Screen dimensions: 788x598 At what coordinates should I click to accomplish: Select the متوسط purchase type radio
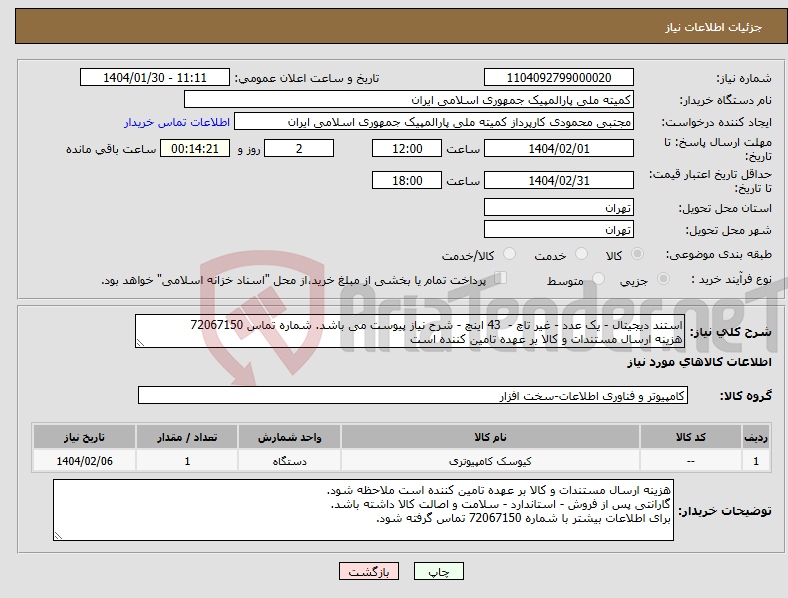click(x=598, y=278)
